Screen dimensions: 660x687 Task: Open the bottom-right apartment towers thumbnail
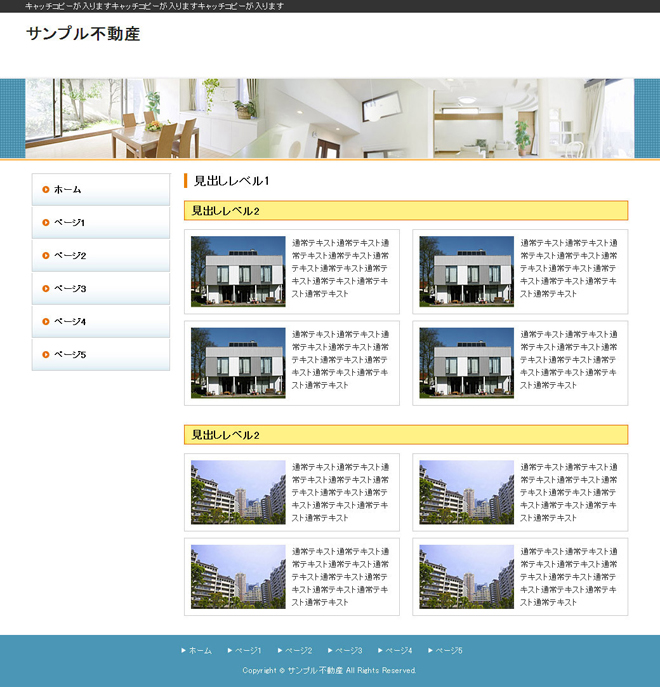coord(466,577)
